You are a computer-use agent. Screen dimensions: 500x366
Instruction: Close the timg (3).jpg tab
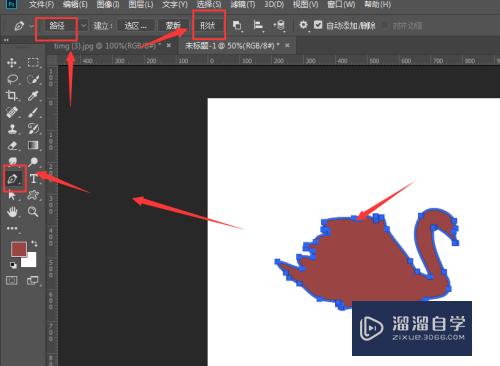click(169, 45)
